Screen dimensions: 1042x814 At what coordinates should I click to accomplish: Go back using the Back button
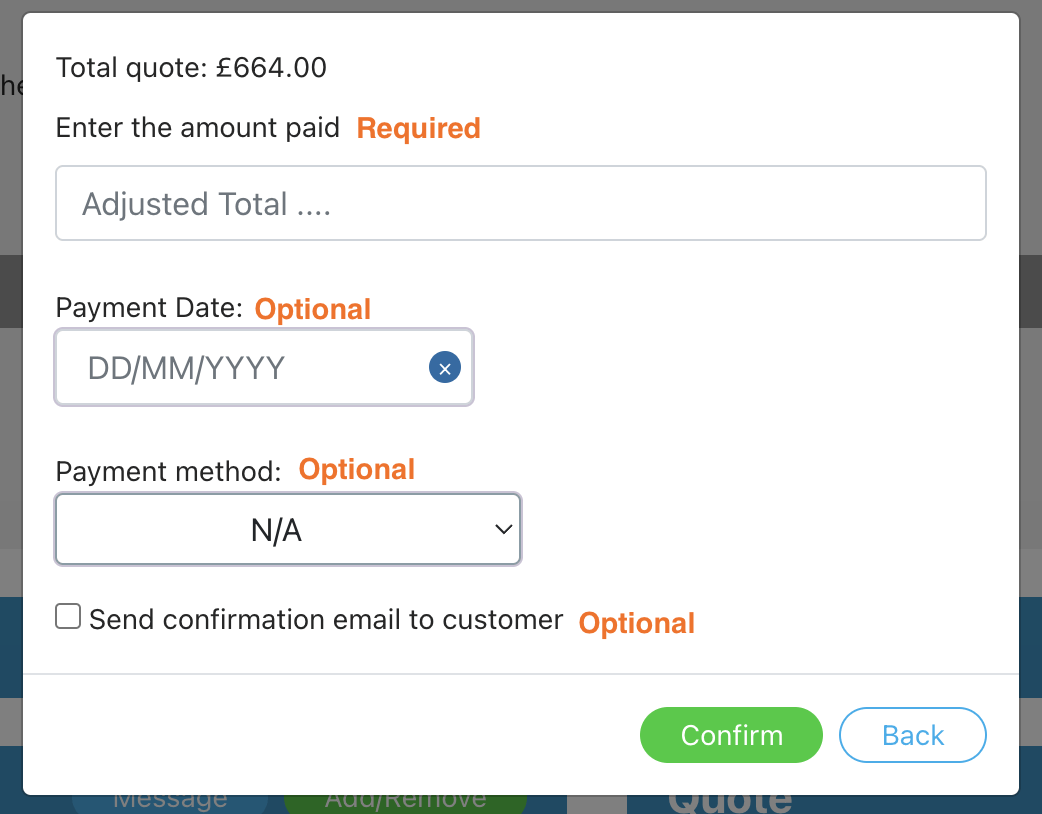coord(912,735)
